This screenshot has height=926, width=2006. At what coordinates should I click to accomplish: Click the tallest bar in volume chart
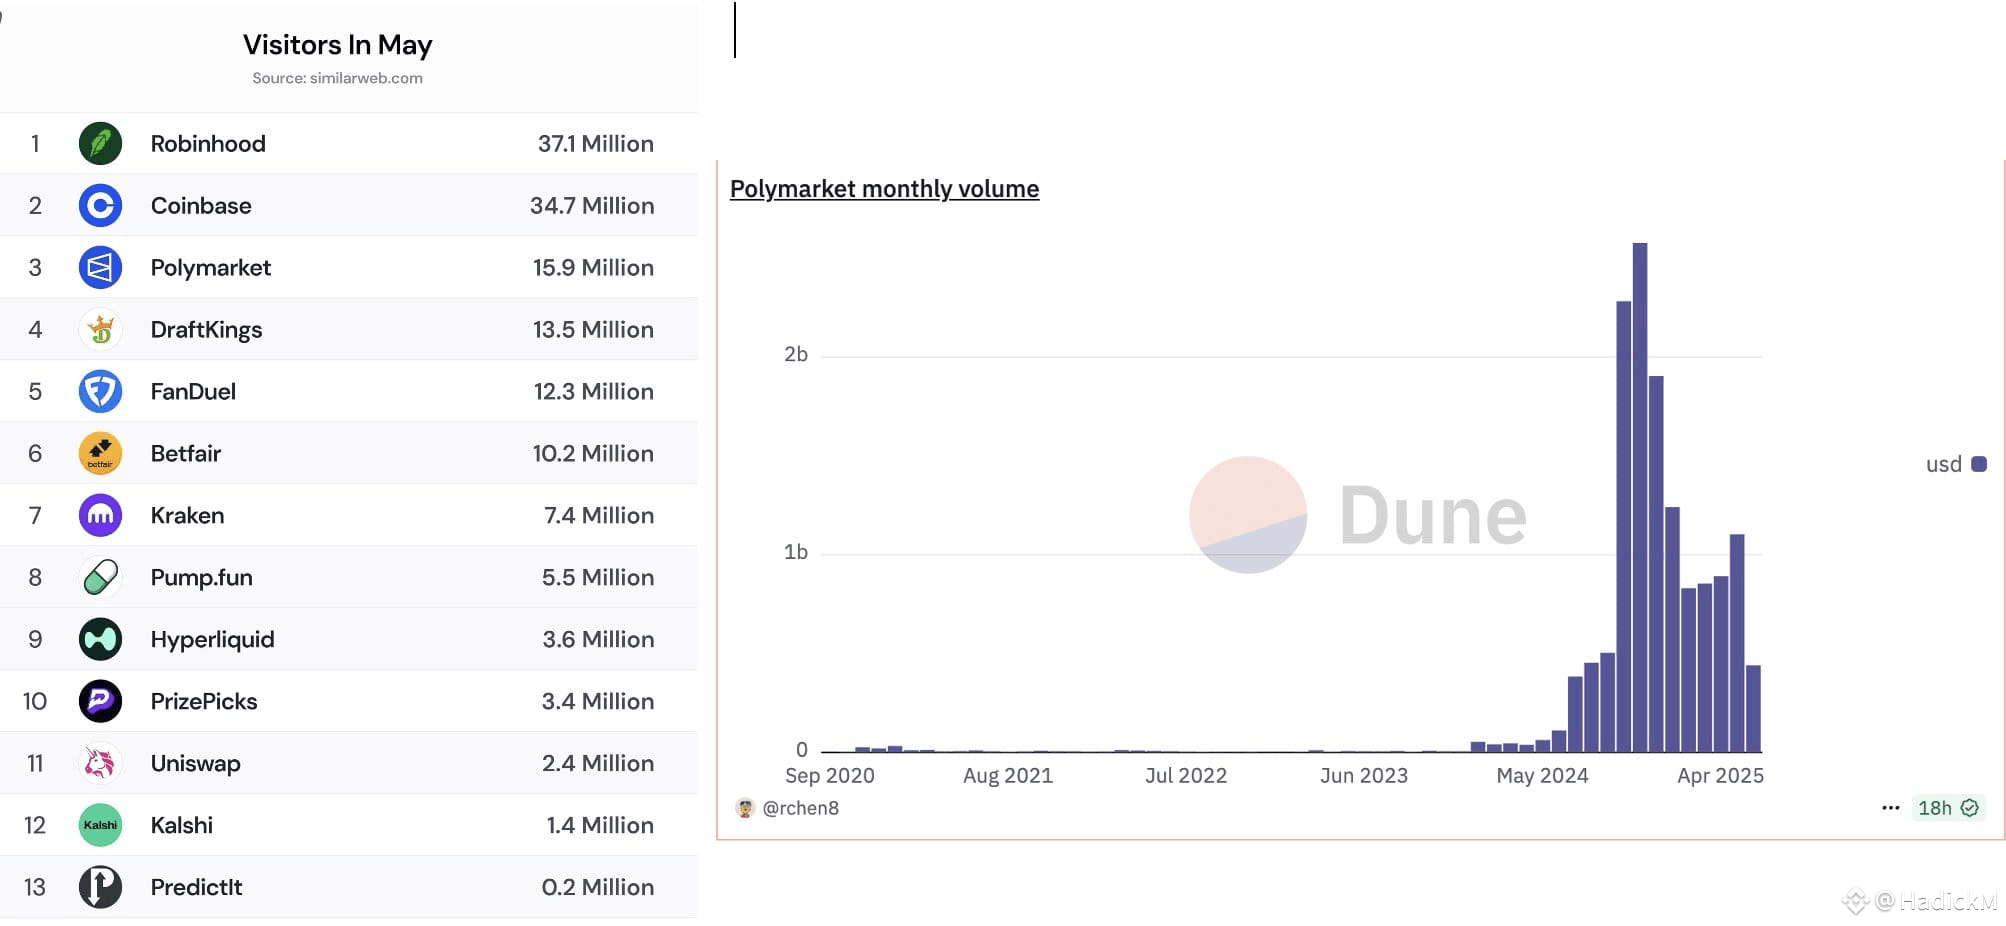pyautogui.click(x=1640, y=497)
